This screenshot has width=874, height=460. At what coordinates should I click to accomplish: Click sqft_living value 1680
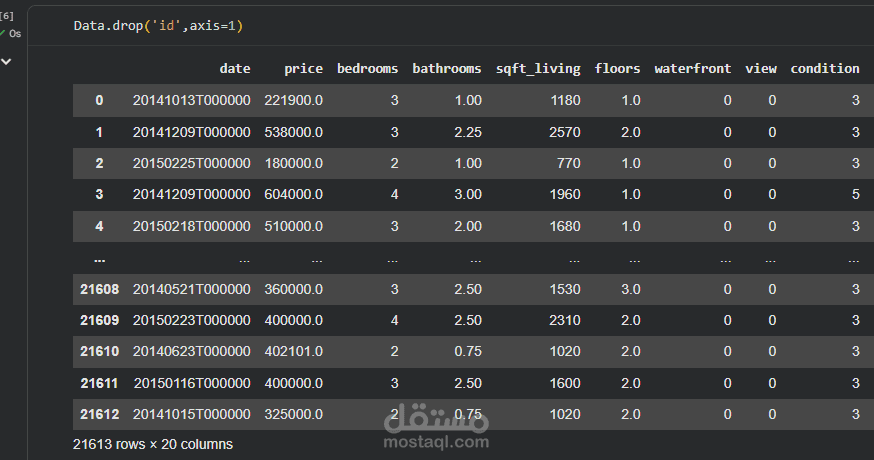click(x=565, y=226)
